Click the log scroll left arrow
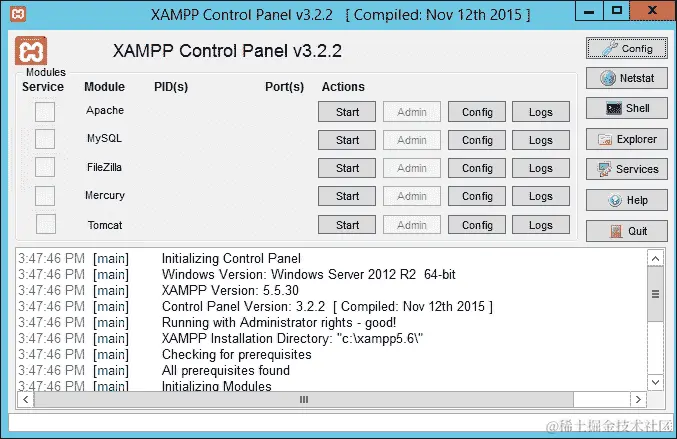Image resolution: width=677 pixels, height=439 pixels. click(25, 399)
